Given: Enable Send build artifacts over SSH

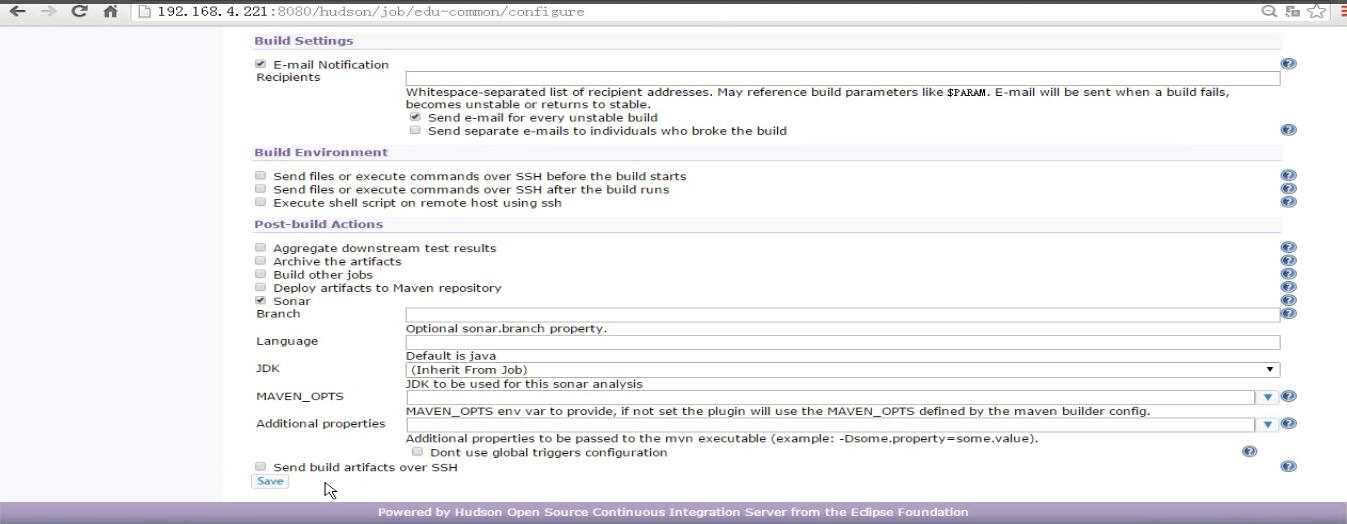Looking at the screenshot, I should coord(261,466).
